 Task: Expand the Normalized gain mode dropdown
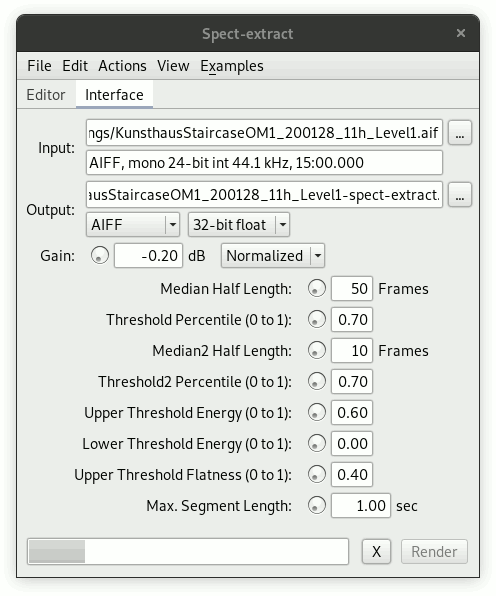273,255
